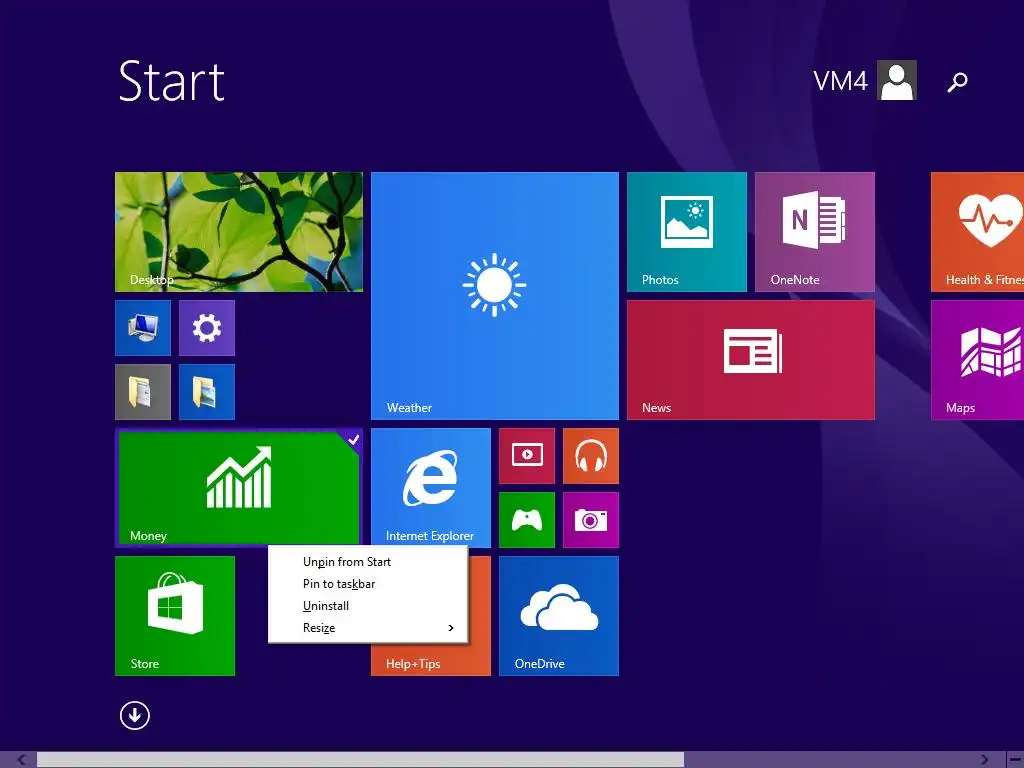The width and height of the screenshot is (1024, 768).
Task: Click the search magnifier icon
Action: pyautogui.click(x=957, y=82)
